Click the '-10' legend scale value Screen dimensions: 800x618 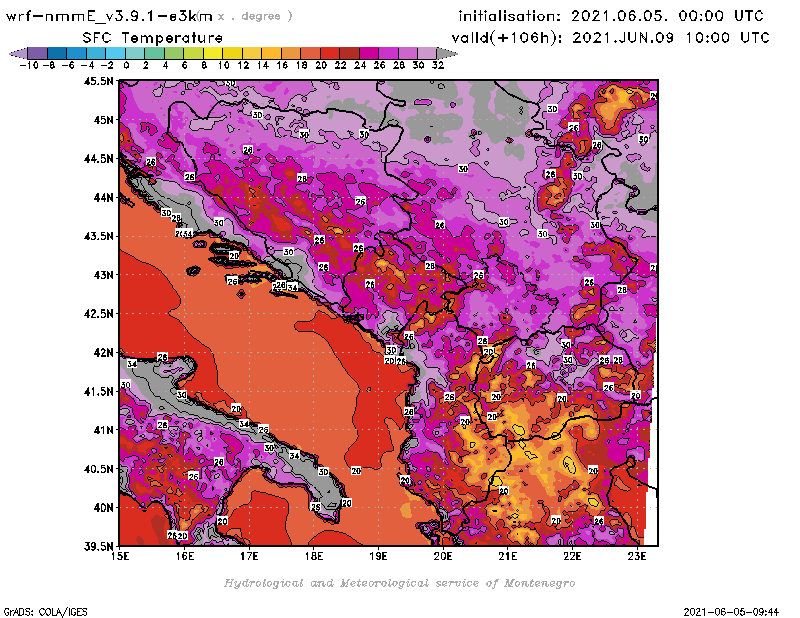click(29, 66)
